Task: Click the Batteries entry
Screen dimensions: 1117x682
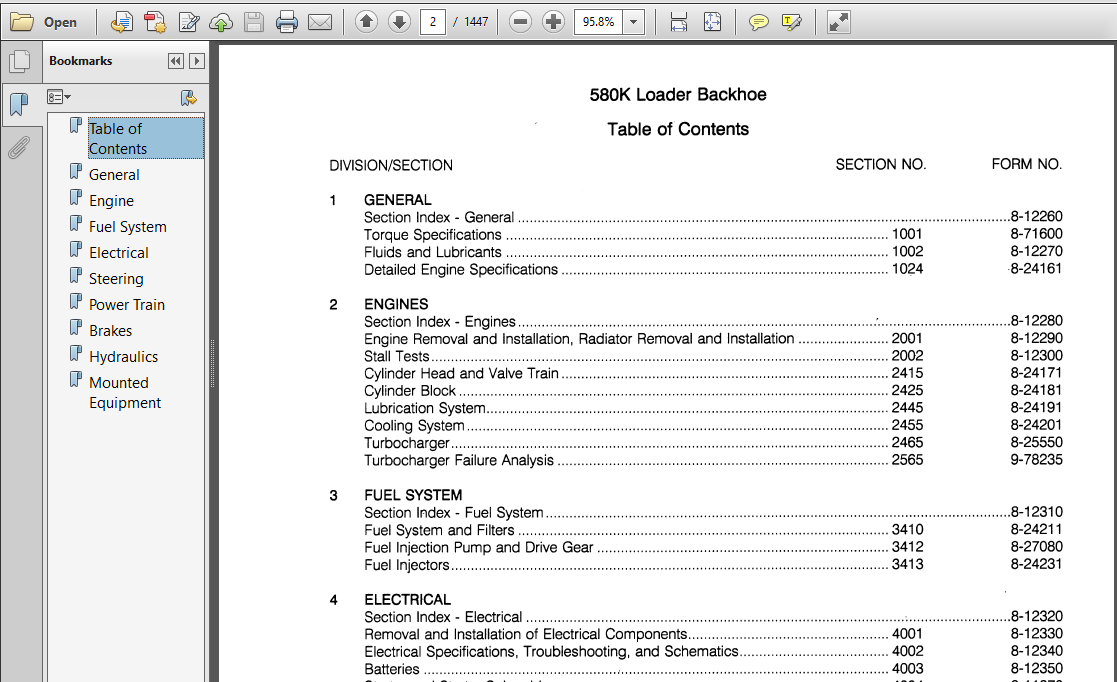Action: pyautogui.click(x=392, y=669)
